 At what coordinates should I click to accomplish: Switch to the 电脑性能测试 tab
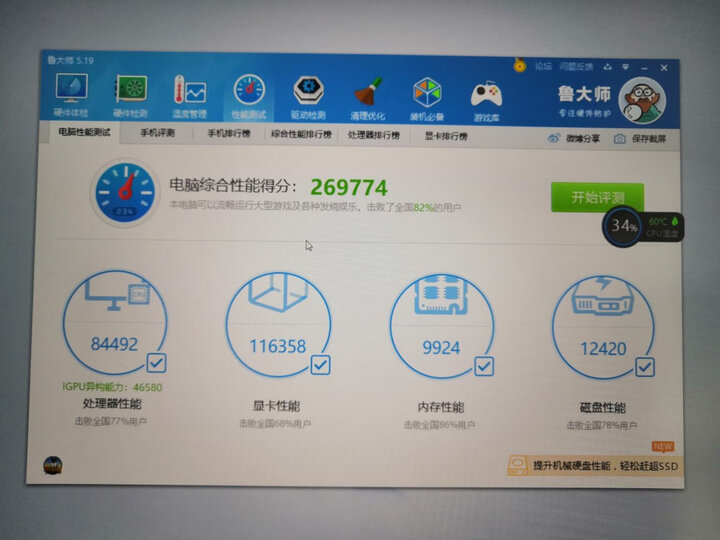click(x=84, y=132)
